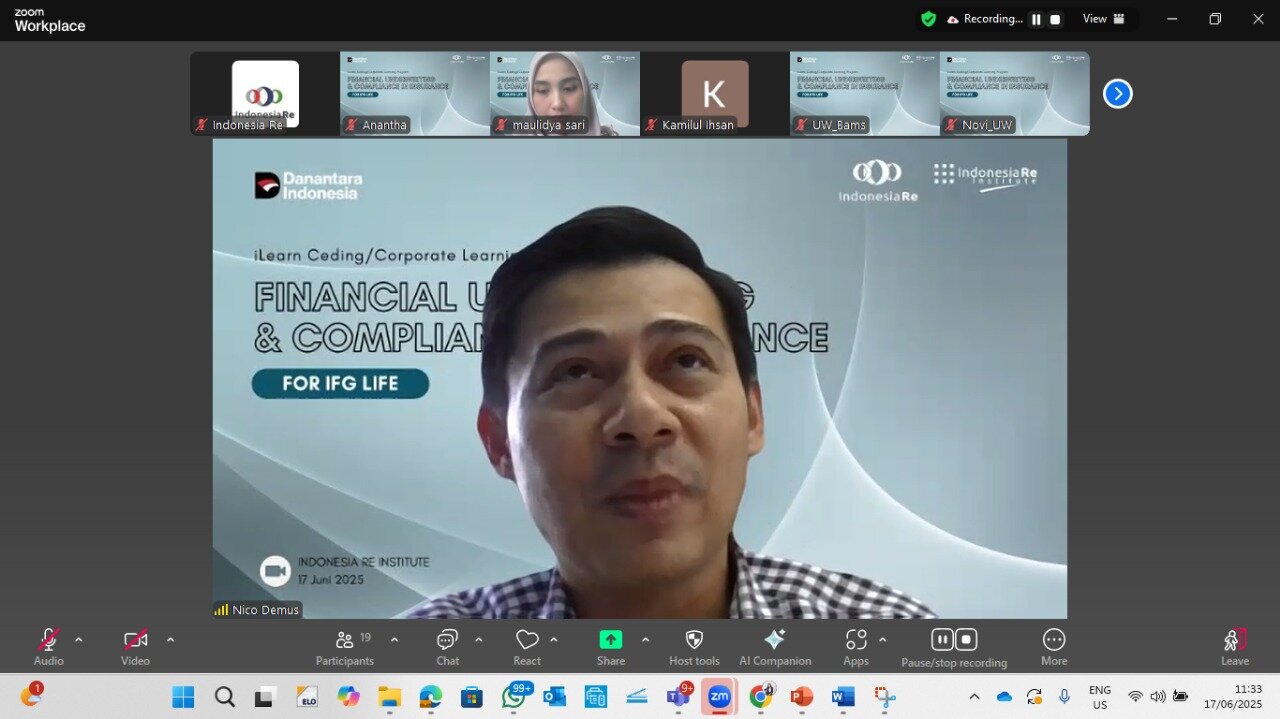Screen dimensions: 1280x719
Task: Click the cloud Recording indicator at top
Action: (x=984, y=19)
